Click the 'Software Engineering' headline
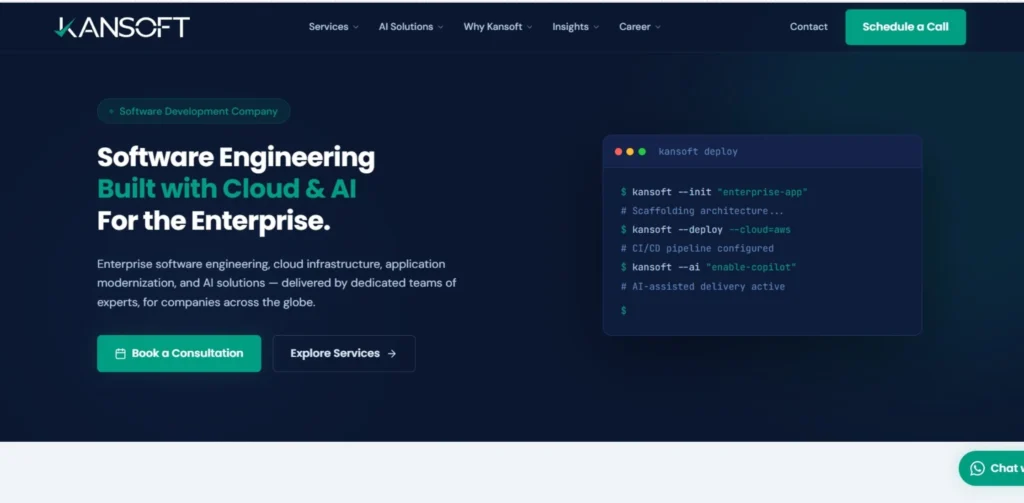Viewport: 1024px width, 503px height. pyautogui.click(x=236, y=157)
